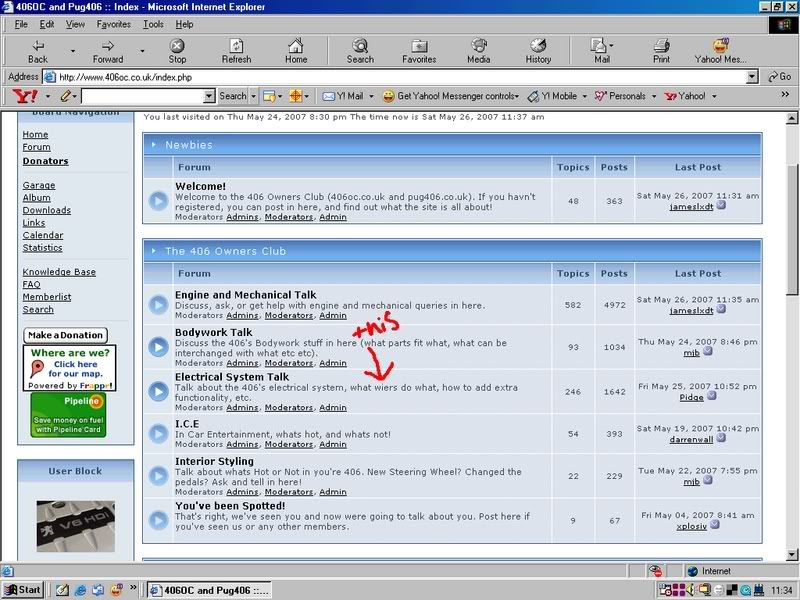Click the Forward navigation button
800x600 pixels.
[108, 51]
